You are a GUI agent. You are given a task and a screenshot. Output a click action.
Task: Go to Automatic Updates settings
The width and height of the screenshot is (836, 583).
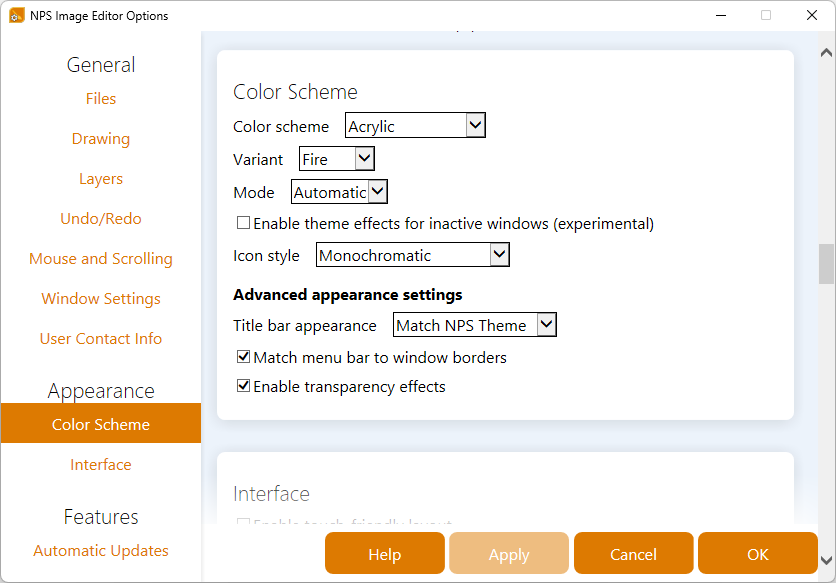[101, 550]
